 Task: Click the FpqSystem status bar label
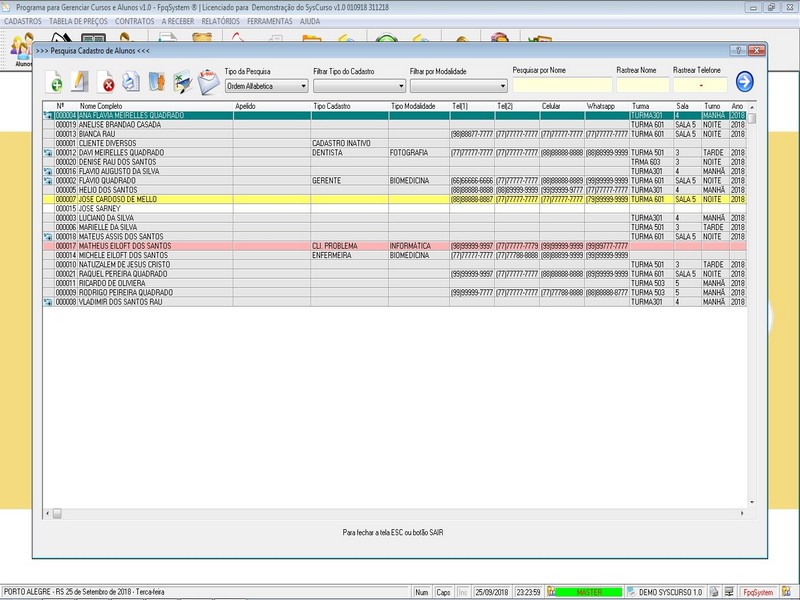(x=758, y=592)
